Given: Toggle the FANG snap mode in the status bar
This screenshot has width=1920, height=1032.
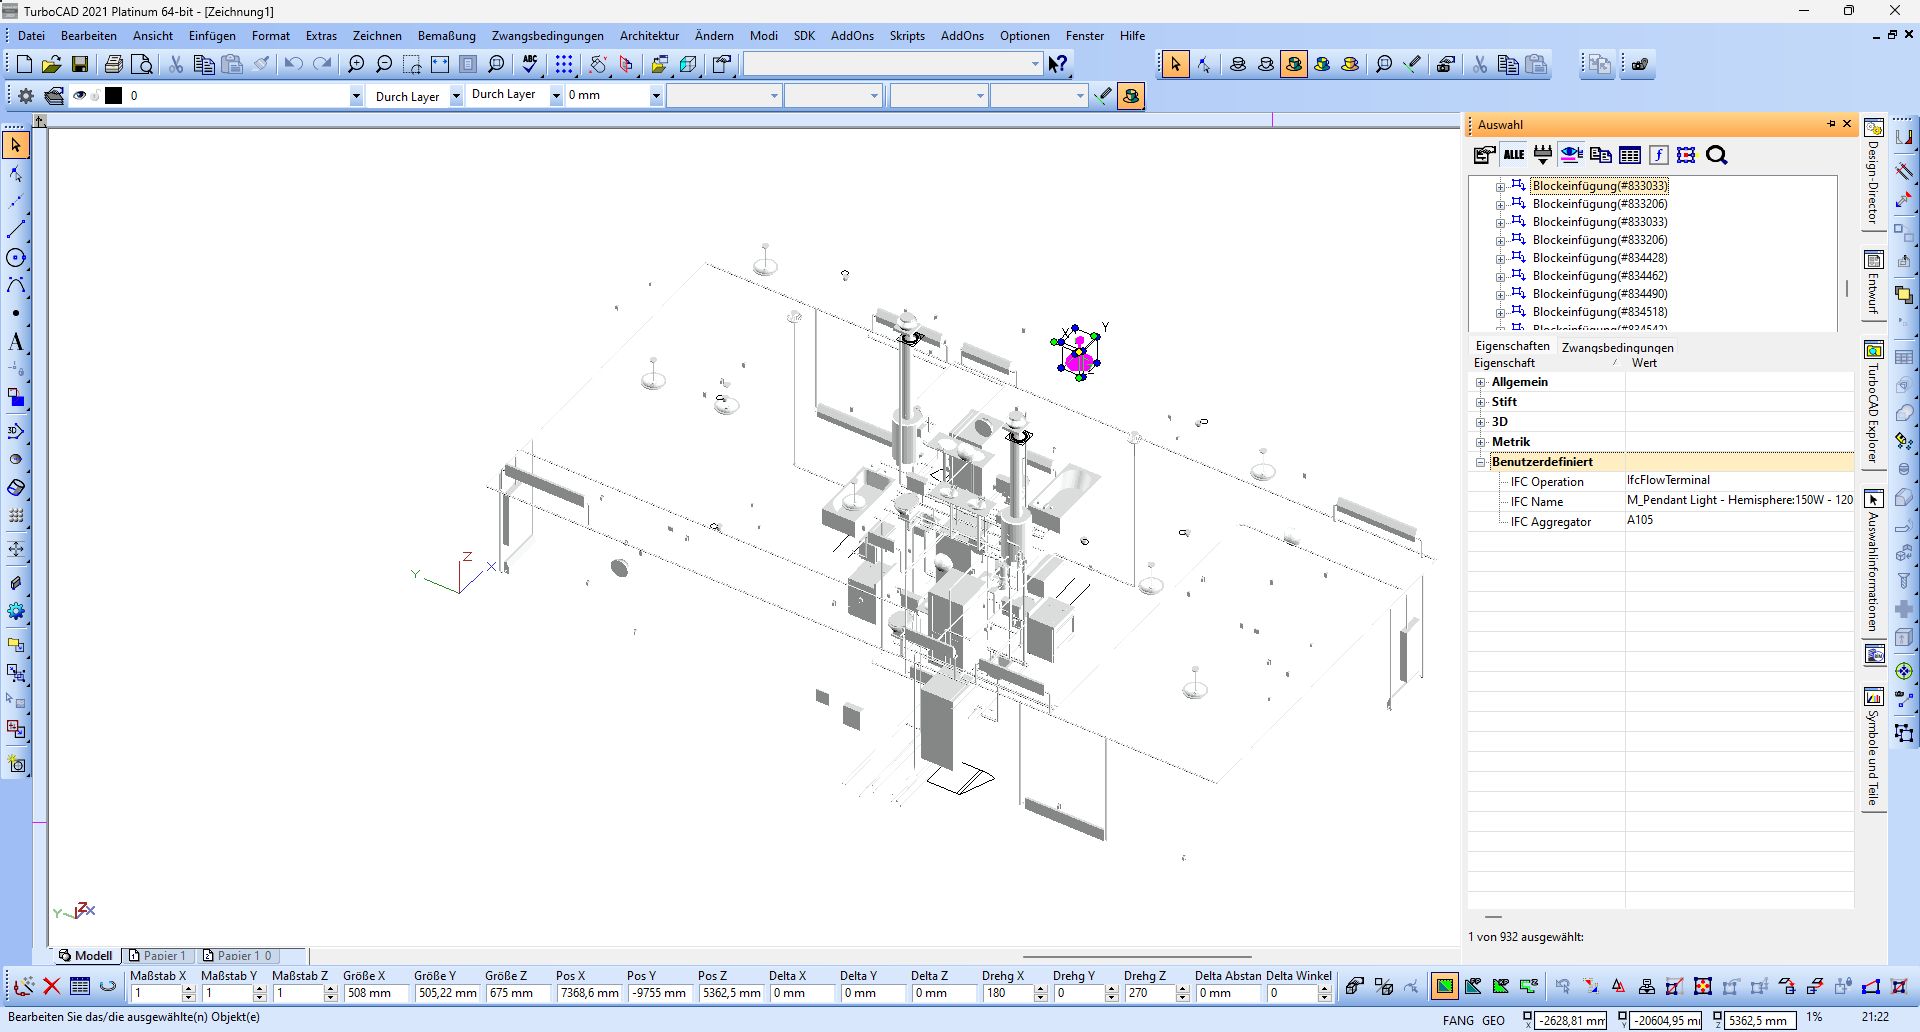Looking at the screenshot, I should point(1458,1020).
